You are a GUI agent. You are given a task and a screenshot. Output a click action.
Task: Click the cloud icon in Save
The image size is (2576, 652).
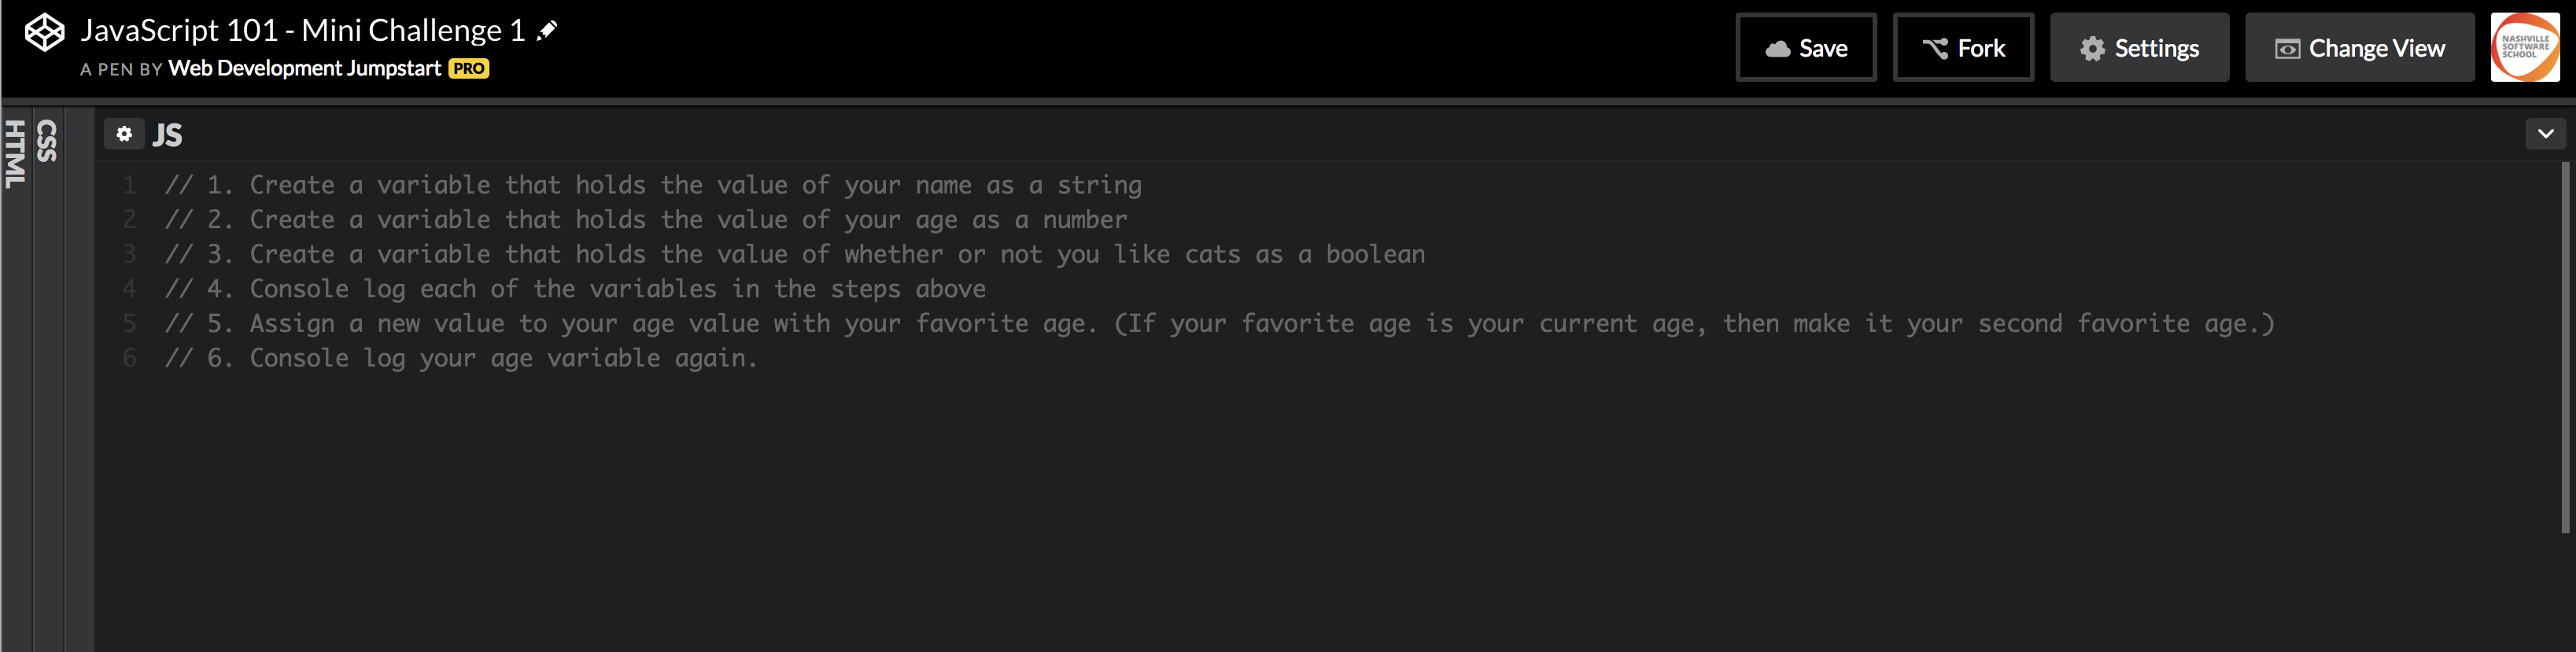coord(1778,48)
